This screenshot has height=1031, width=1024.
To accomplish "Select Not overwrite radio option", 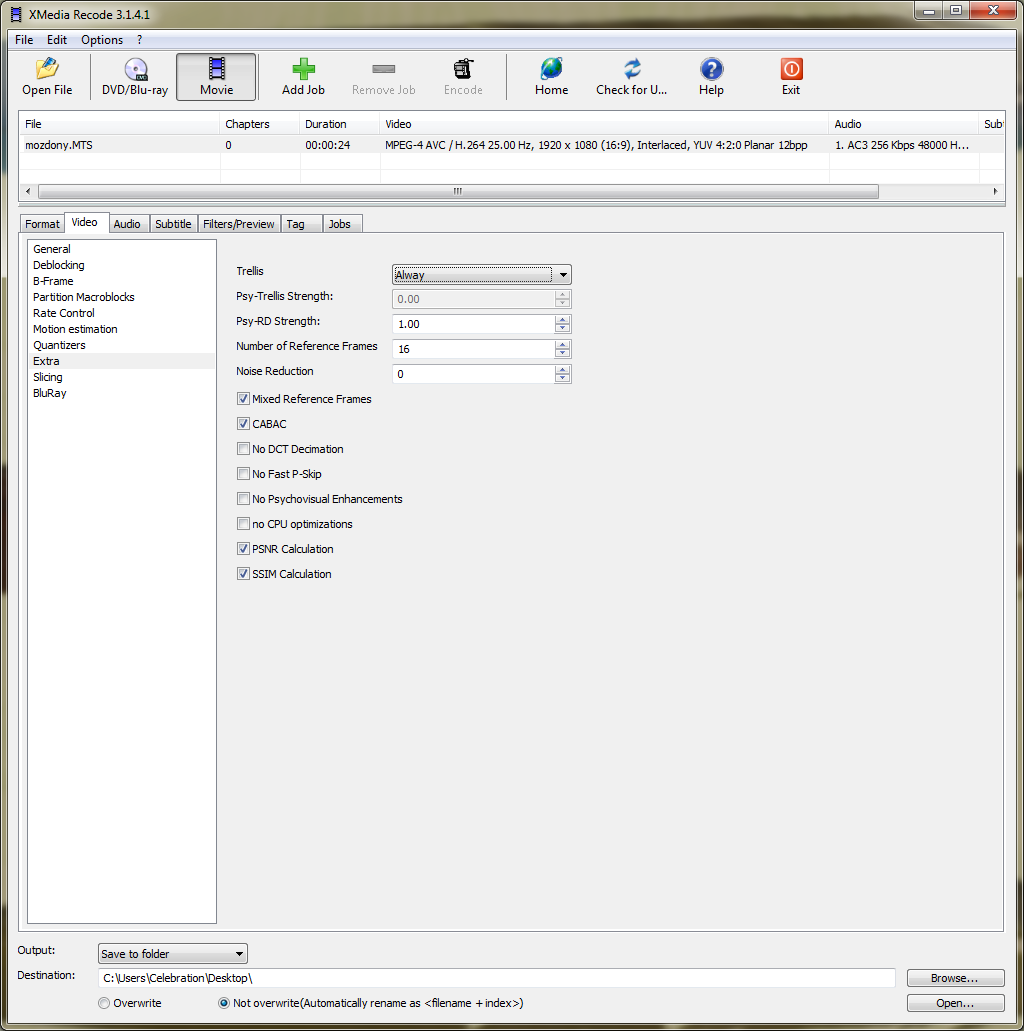I will click(x=224, y=1003).
